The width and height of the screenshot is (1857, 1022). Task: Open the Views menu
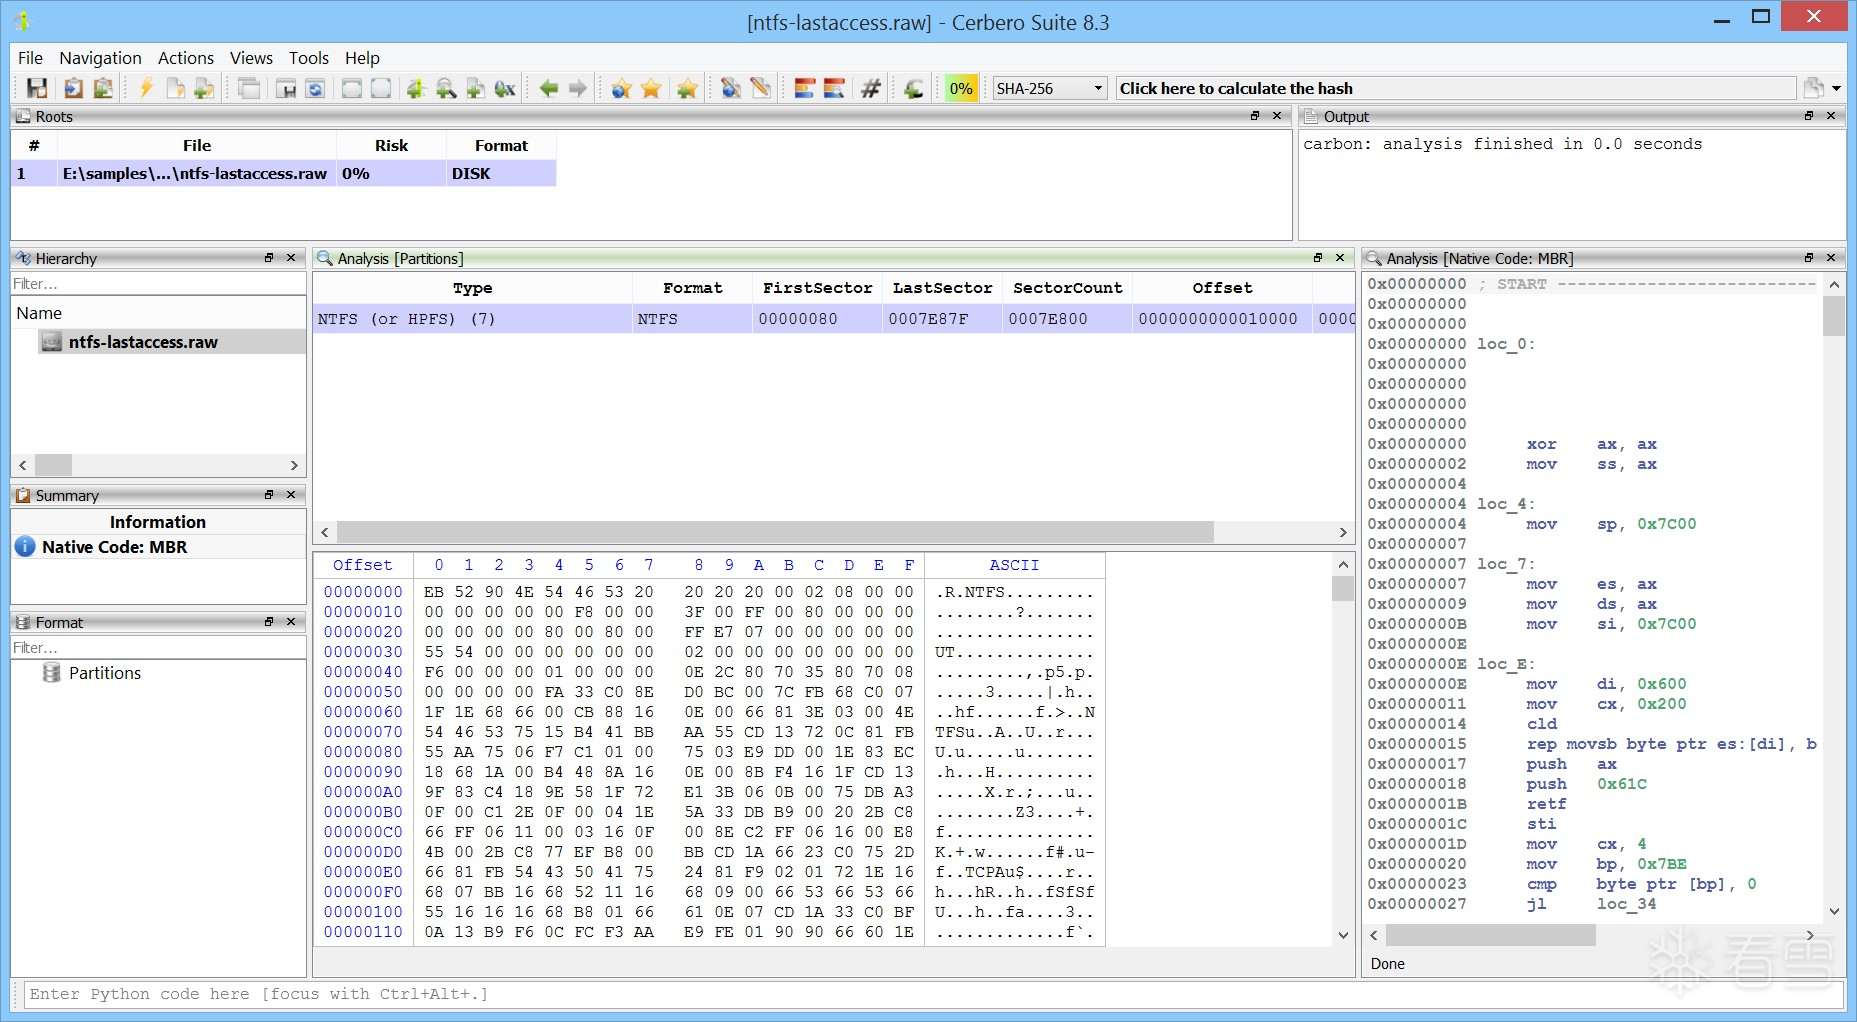click(x=251, y=58)
